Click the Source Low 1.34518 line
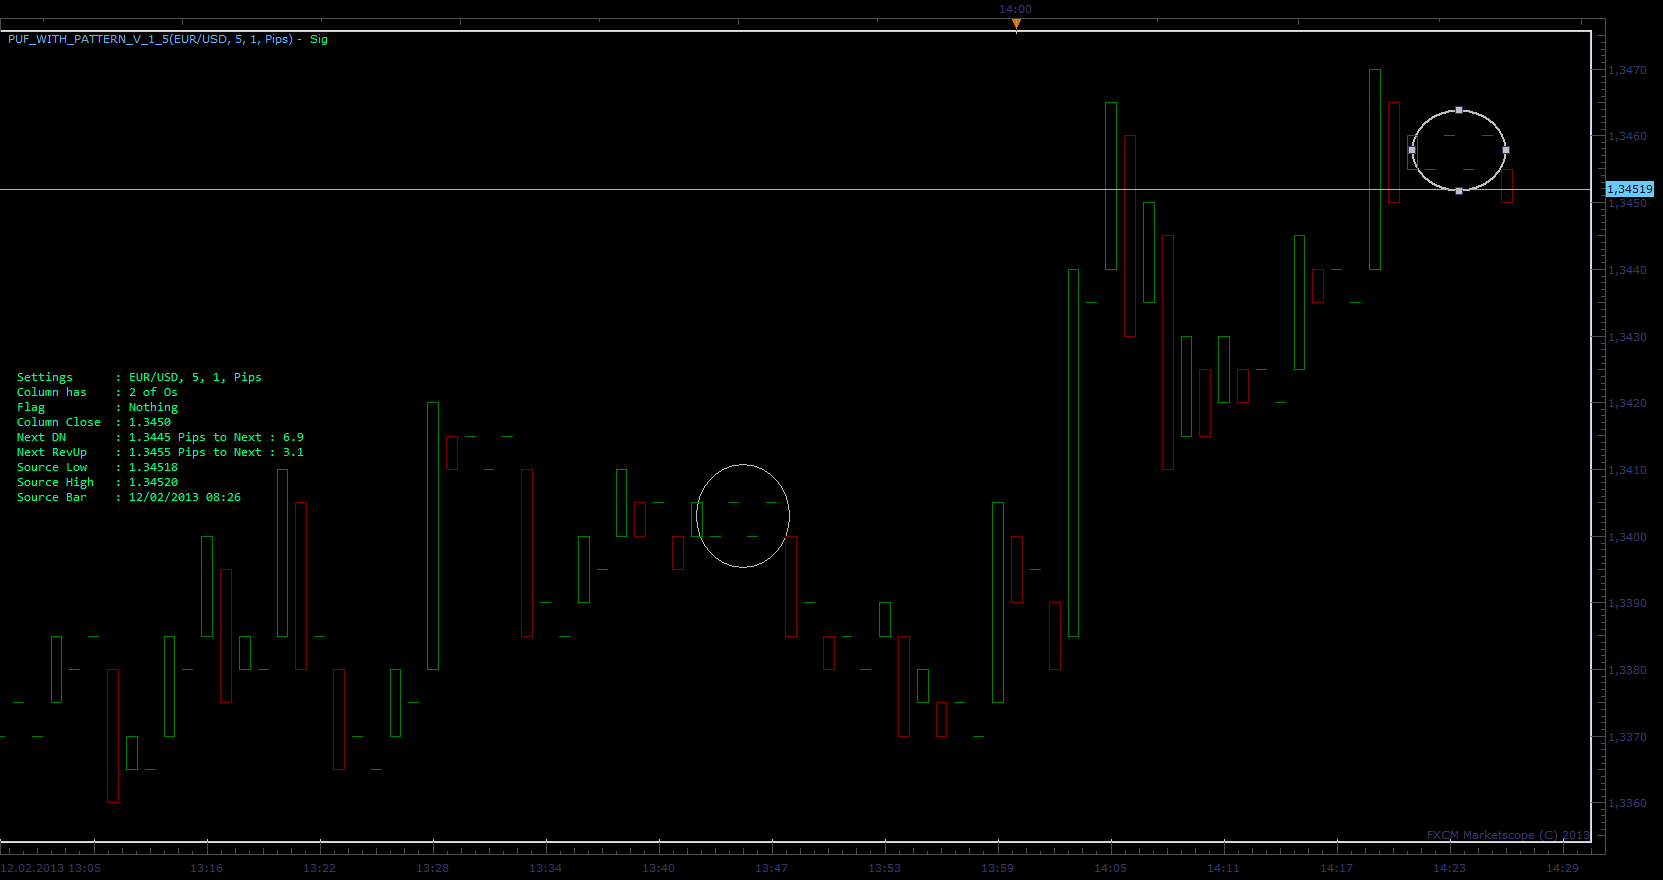This screenshot has width=1663, height=880. coord(97,467)
